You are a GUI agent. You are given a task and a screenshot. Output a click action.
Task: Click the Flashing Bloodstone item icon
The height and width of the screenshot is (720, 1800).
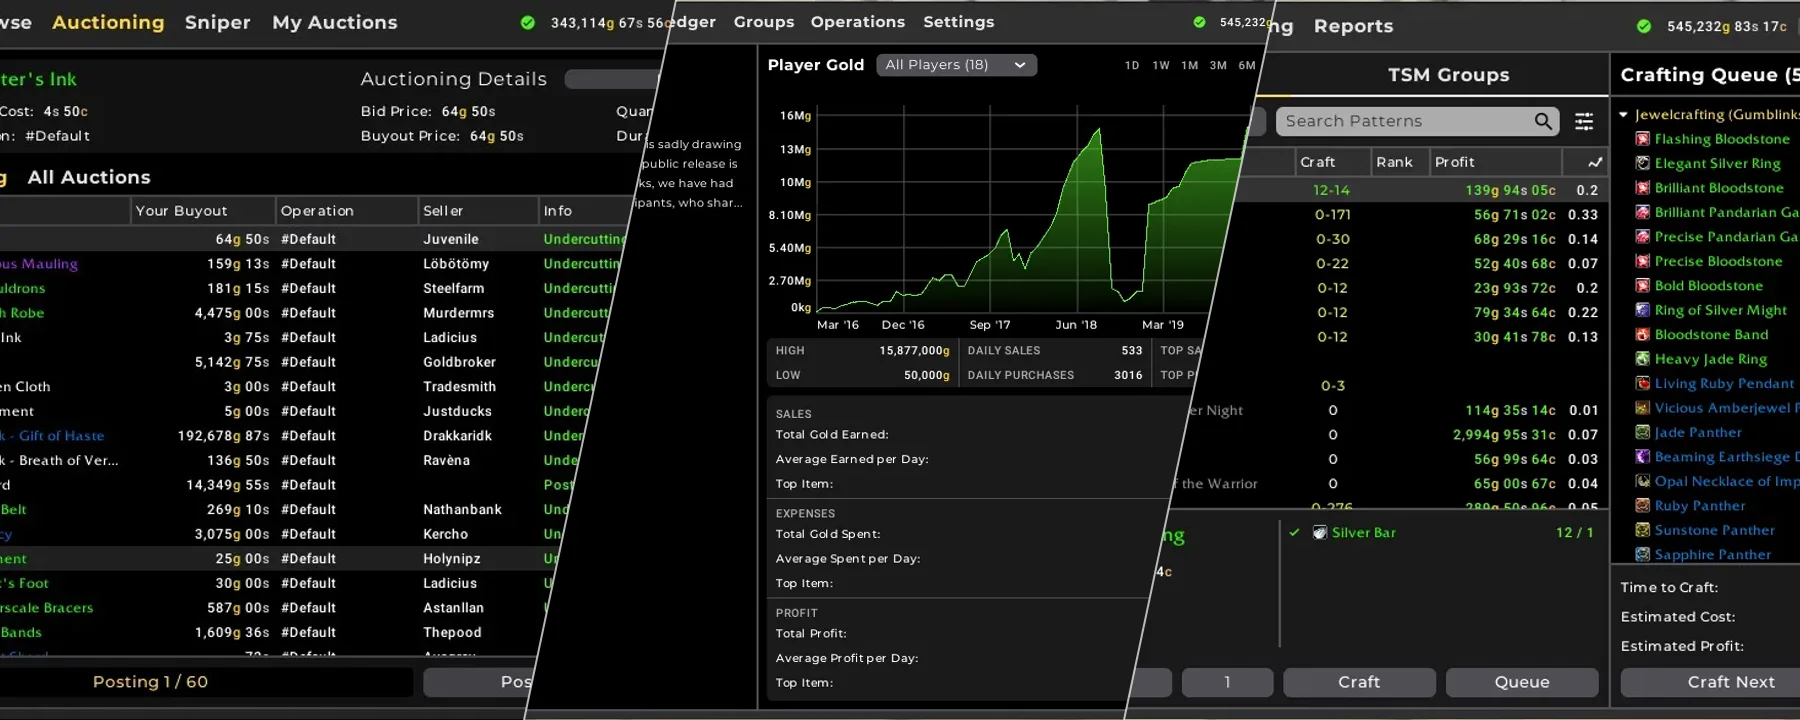1642,139
